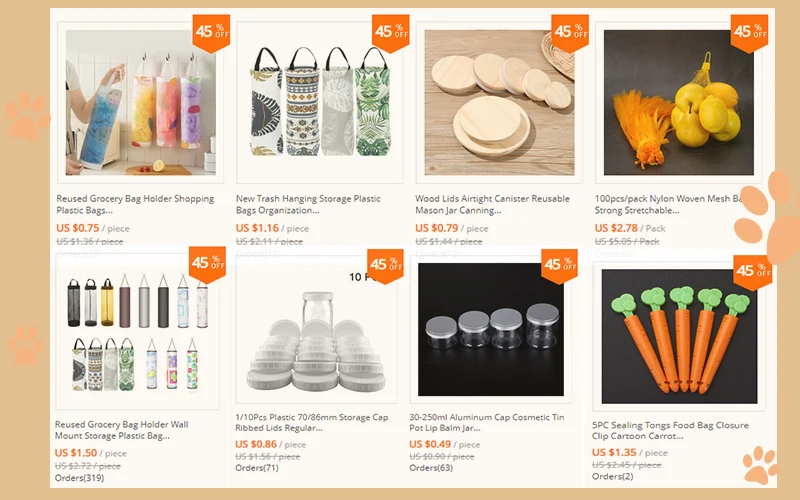800x500 pixels.
Task: Open the Wall Mount Storage bag holders image
Action: point(137,332)
